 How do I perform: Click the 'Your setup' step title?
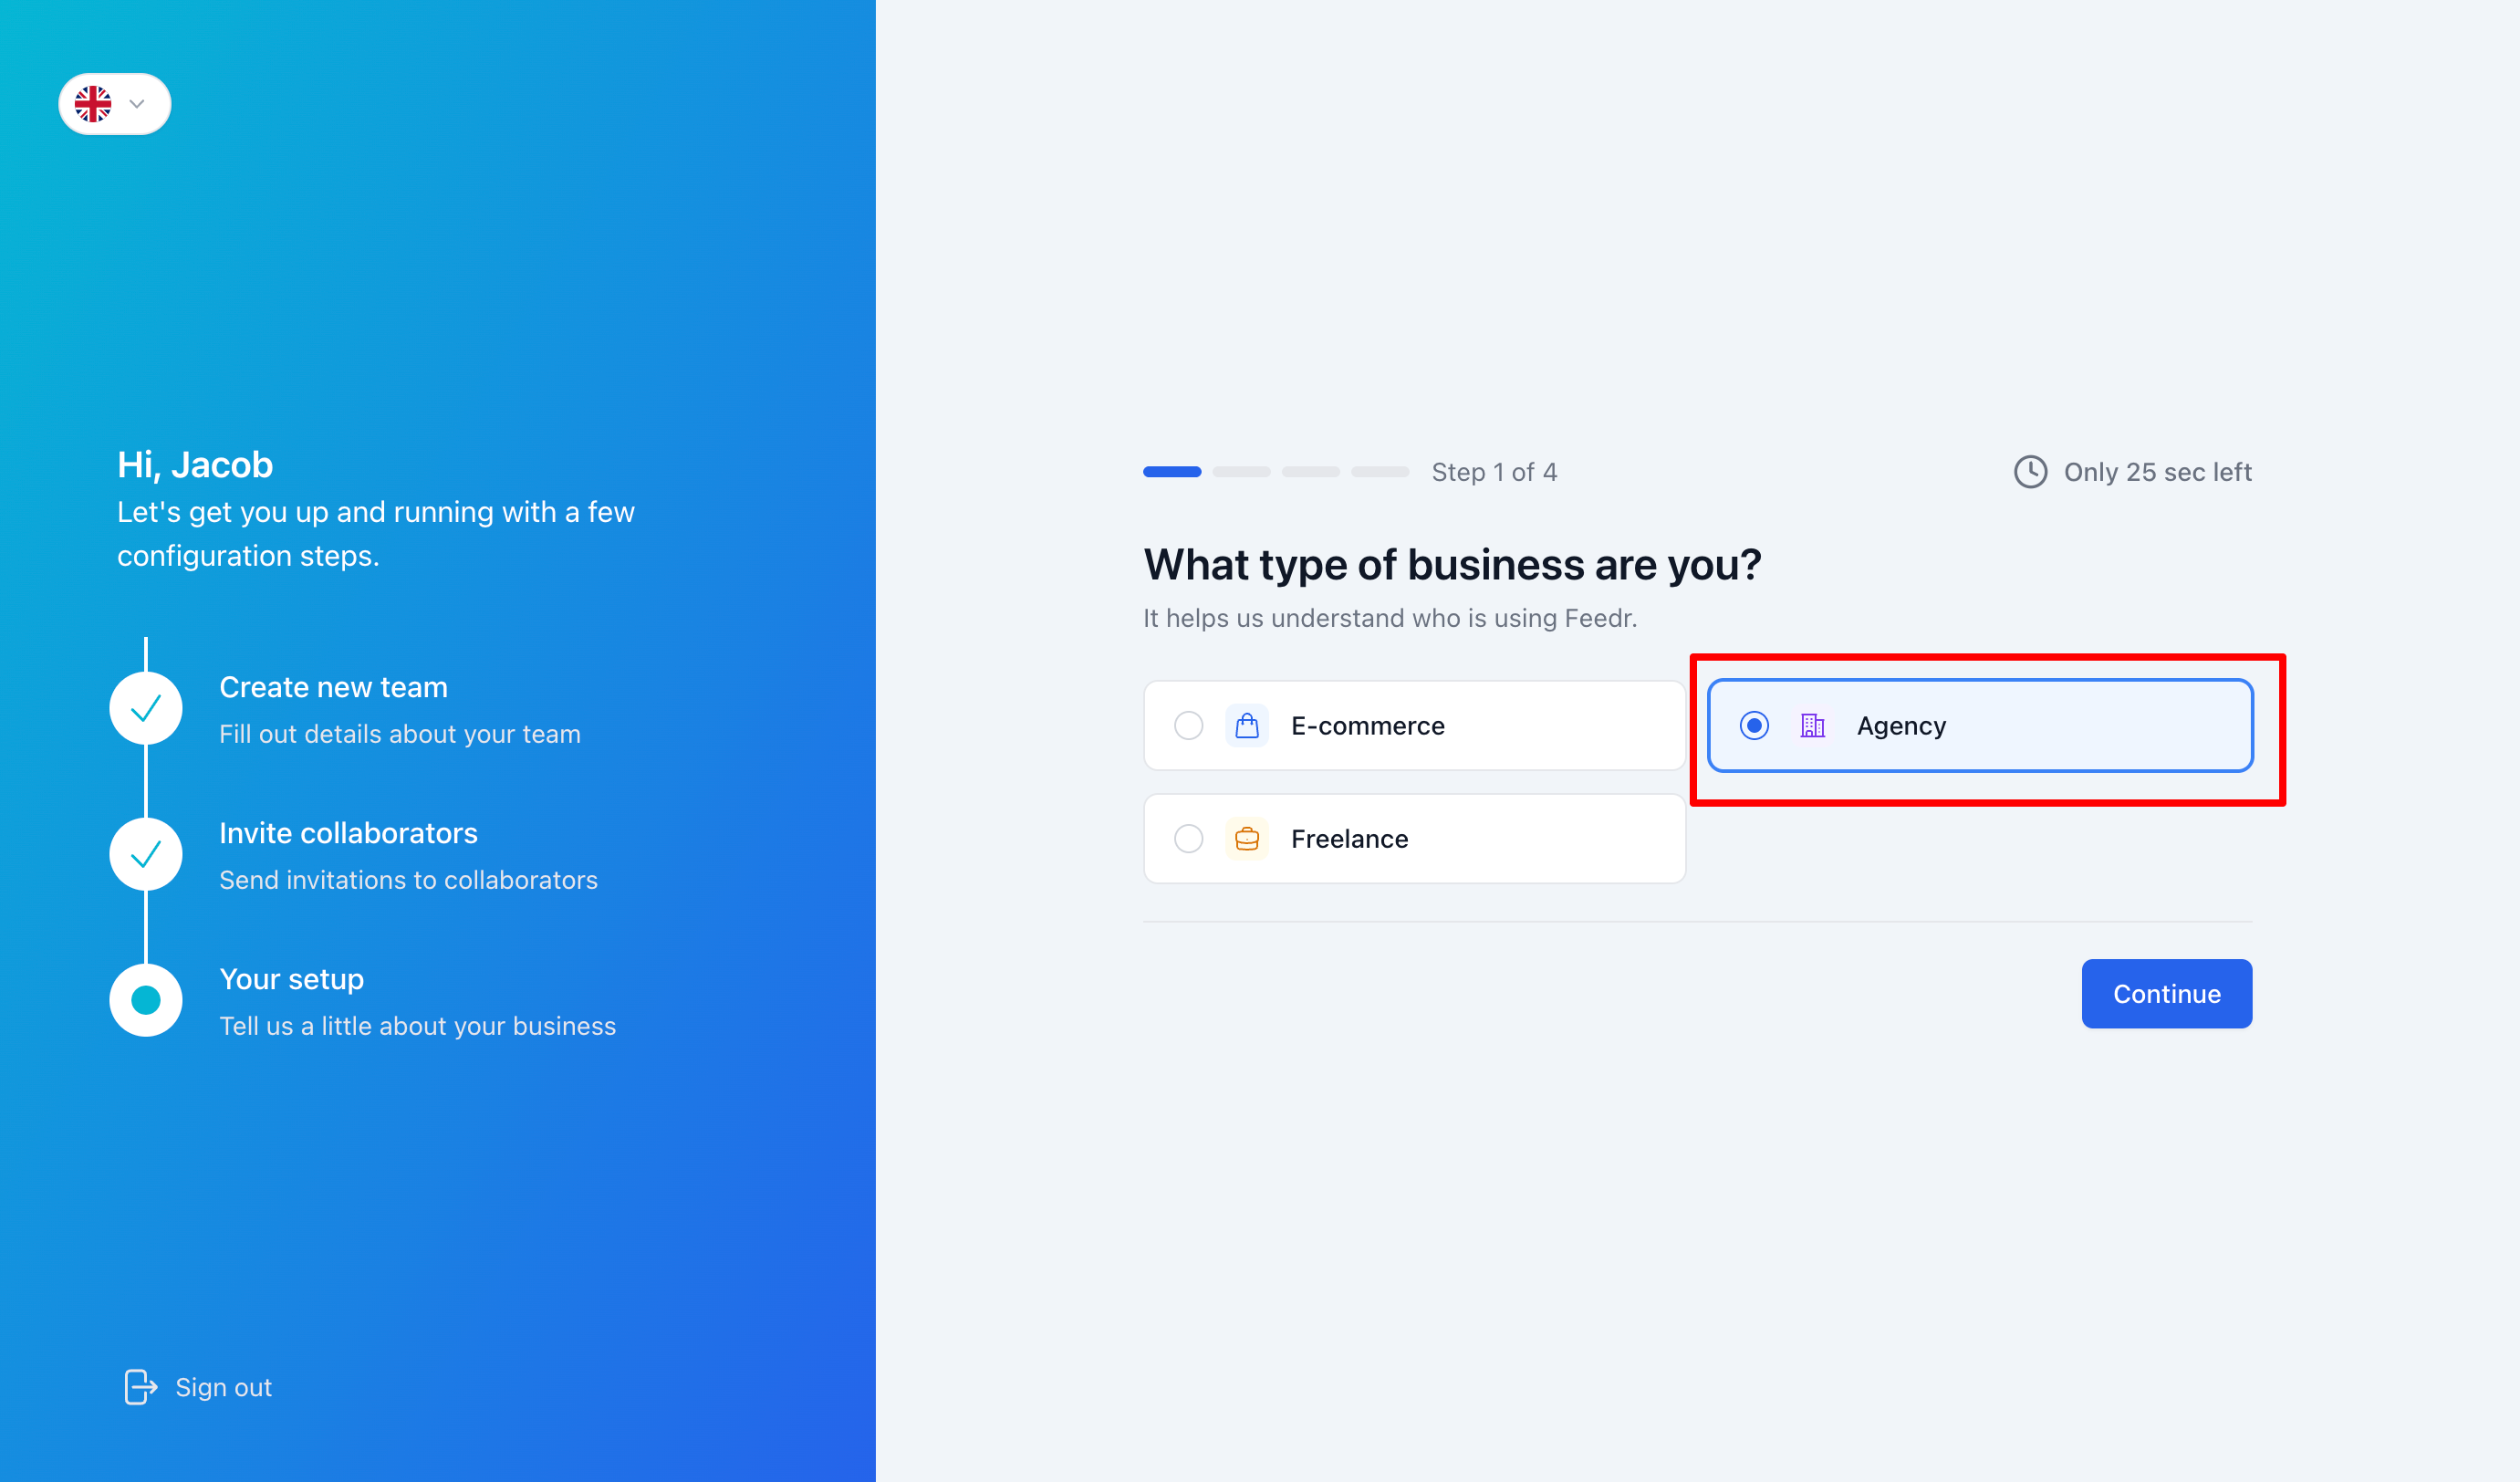[x=291, y=979]
